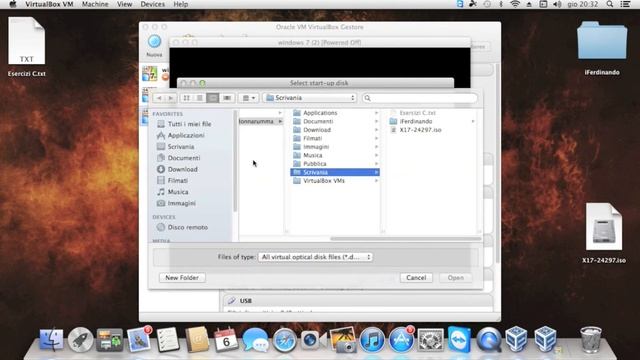
Task: Select the Pubblica folder in column
Action: [x=335, y=164]
